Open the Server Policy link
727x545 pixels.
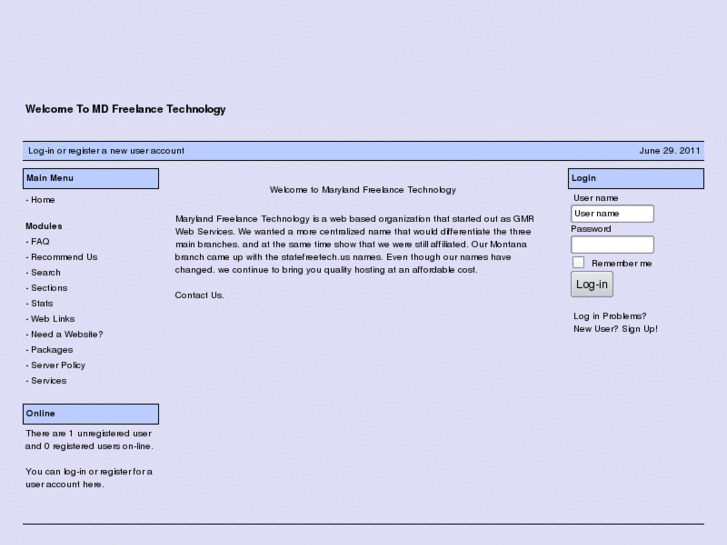(58, 365)
